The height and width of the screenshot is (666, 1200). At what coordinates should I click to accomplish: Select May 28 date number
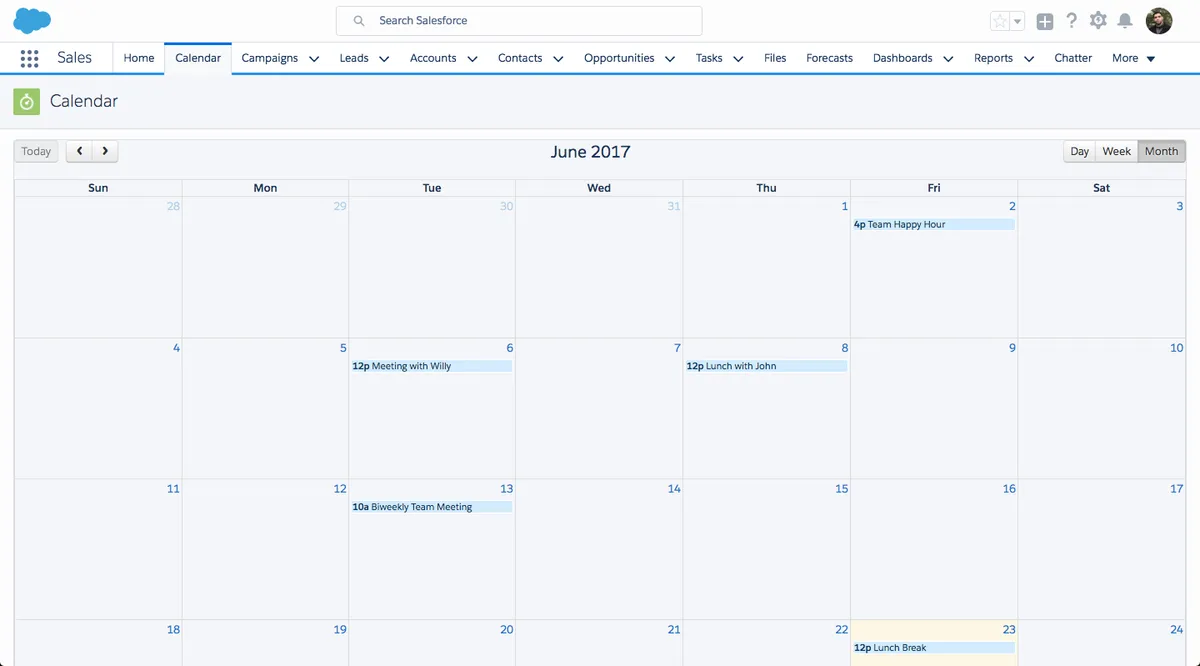pyautogui.click(x=173, y=206)
